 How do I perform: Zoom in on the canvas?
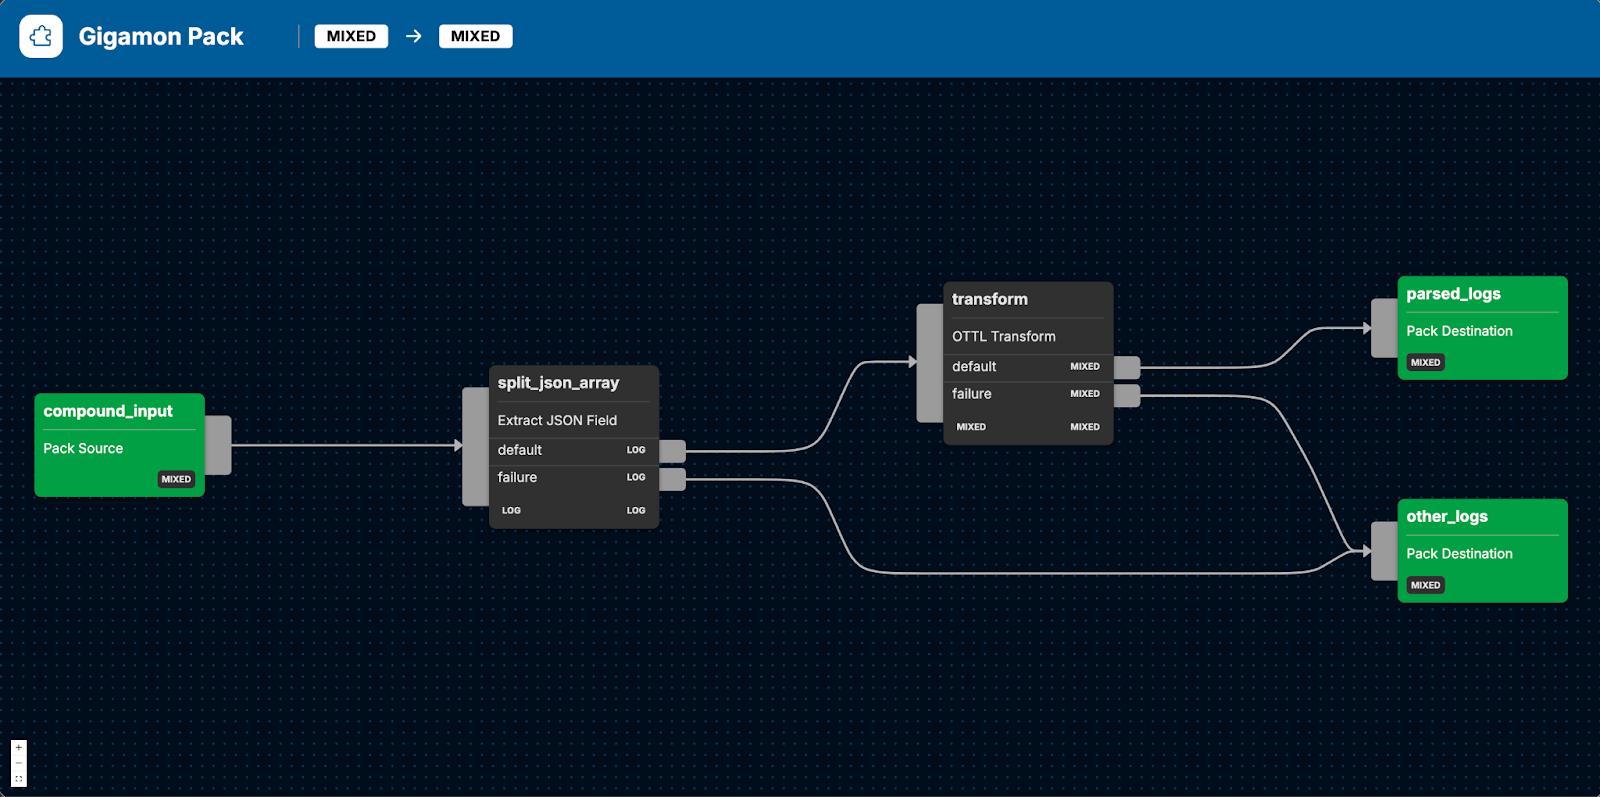tap(19, 748)
